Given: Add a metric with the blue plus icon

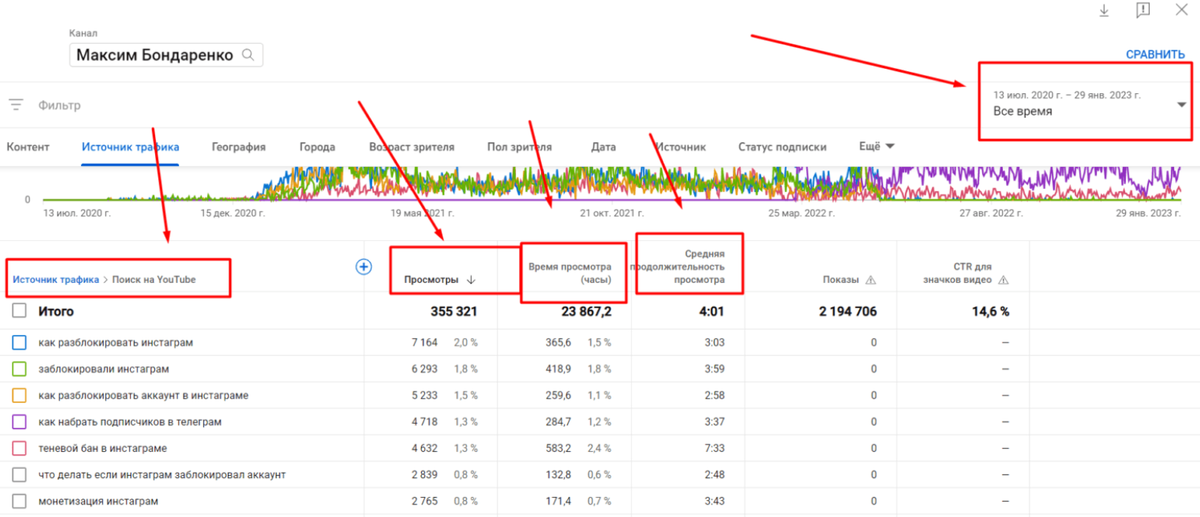Looking at the screenshot, I should (x=364, y=267).
